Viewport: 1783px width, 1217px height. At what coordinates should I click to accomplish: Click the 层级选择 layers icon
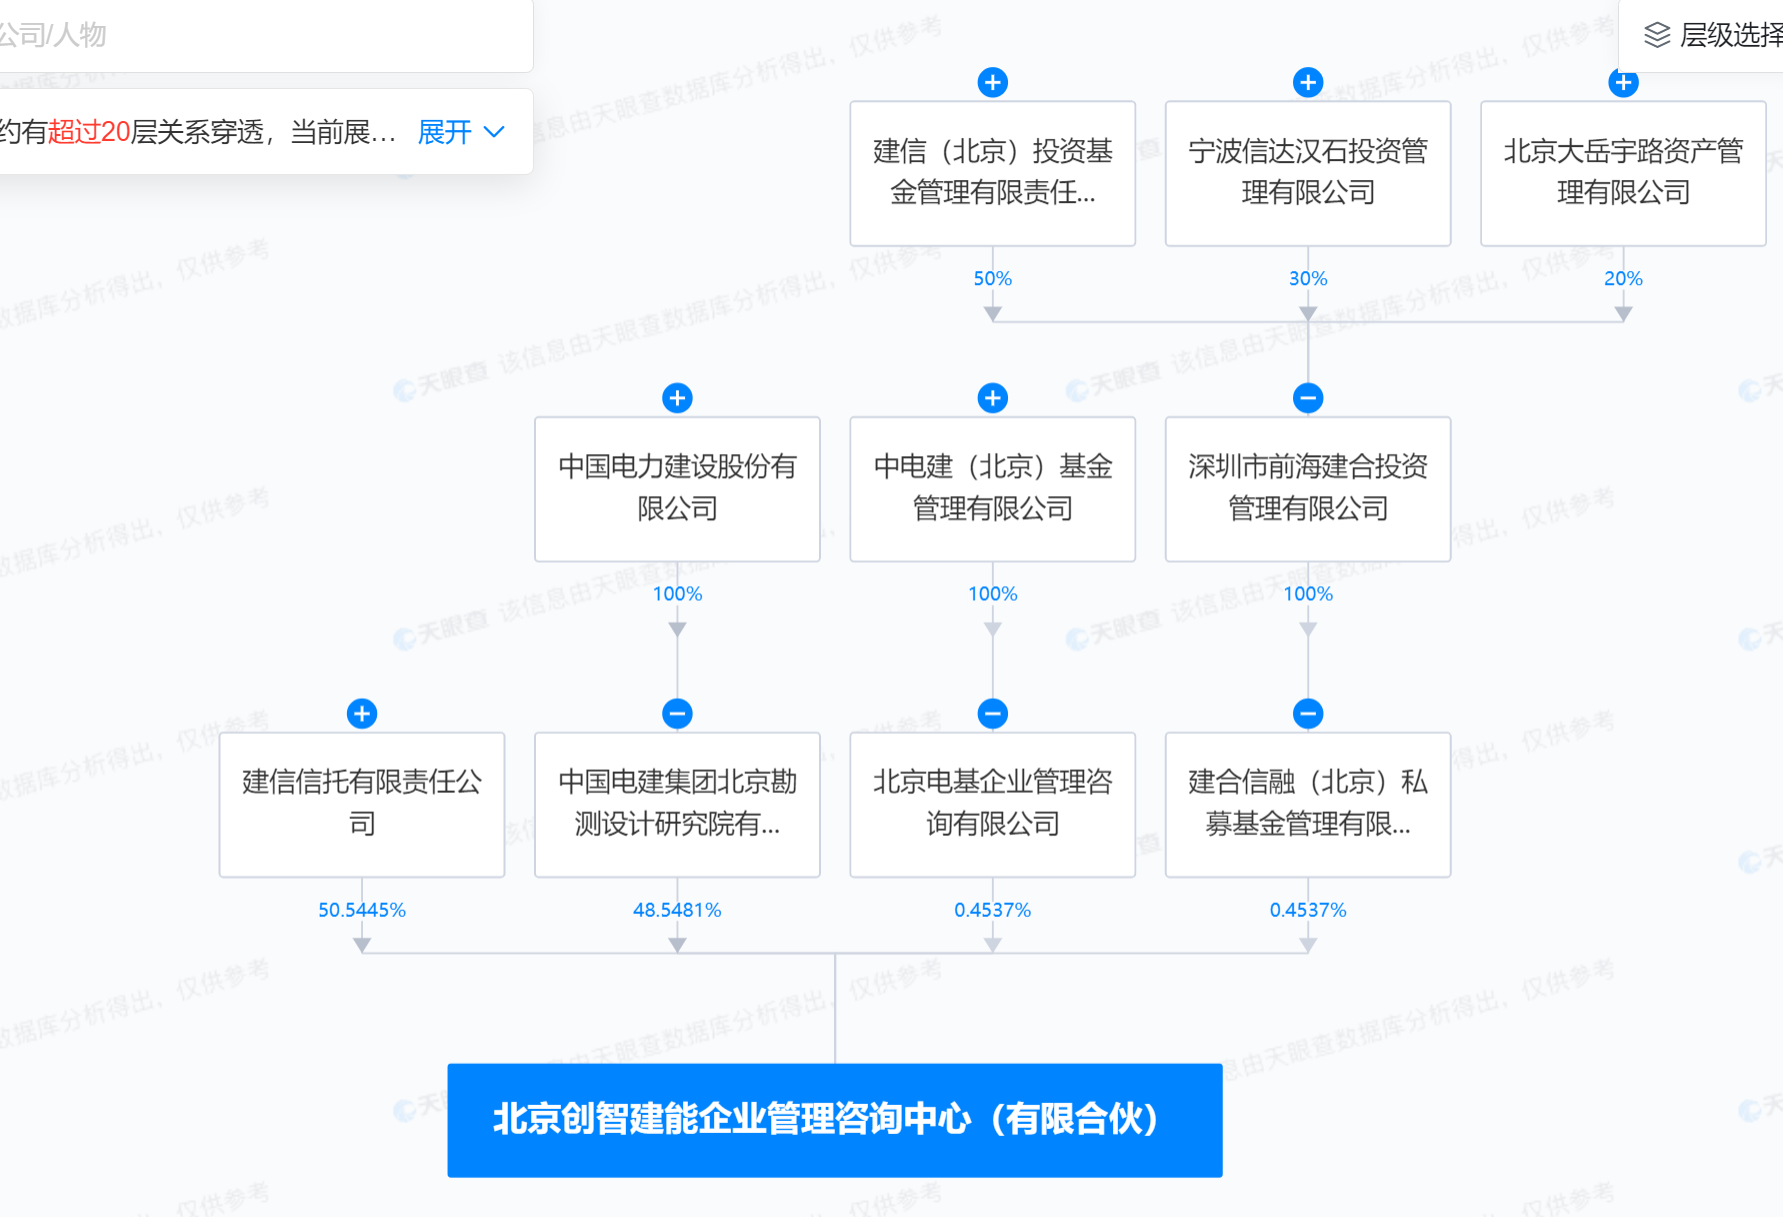tap(1657, 35)
